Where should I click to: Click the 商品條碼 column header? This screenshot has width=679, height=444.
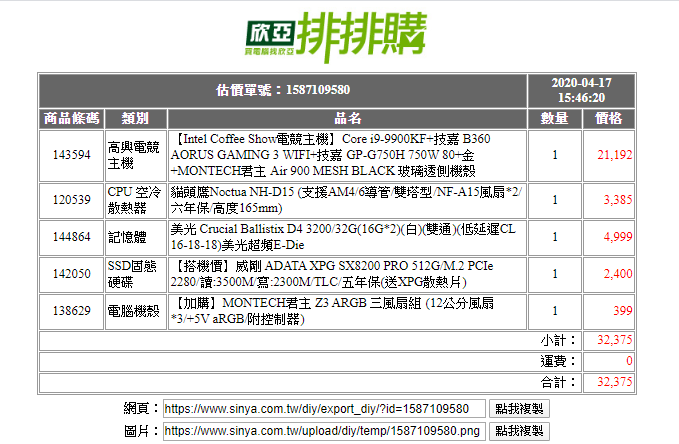pyautogui.click(x=71, y=118)
